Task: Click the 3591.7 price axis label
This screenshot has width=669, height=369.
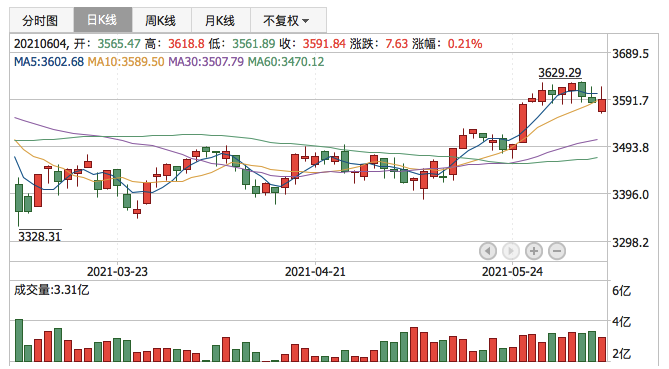Action: click(x=631, y=101)
